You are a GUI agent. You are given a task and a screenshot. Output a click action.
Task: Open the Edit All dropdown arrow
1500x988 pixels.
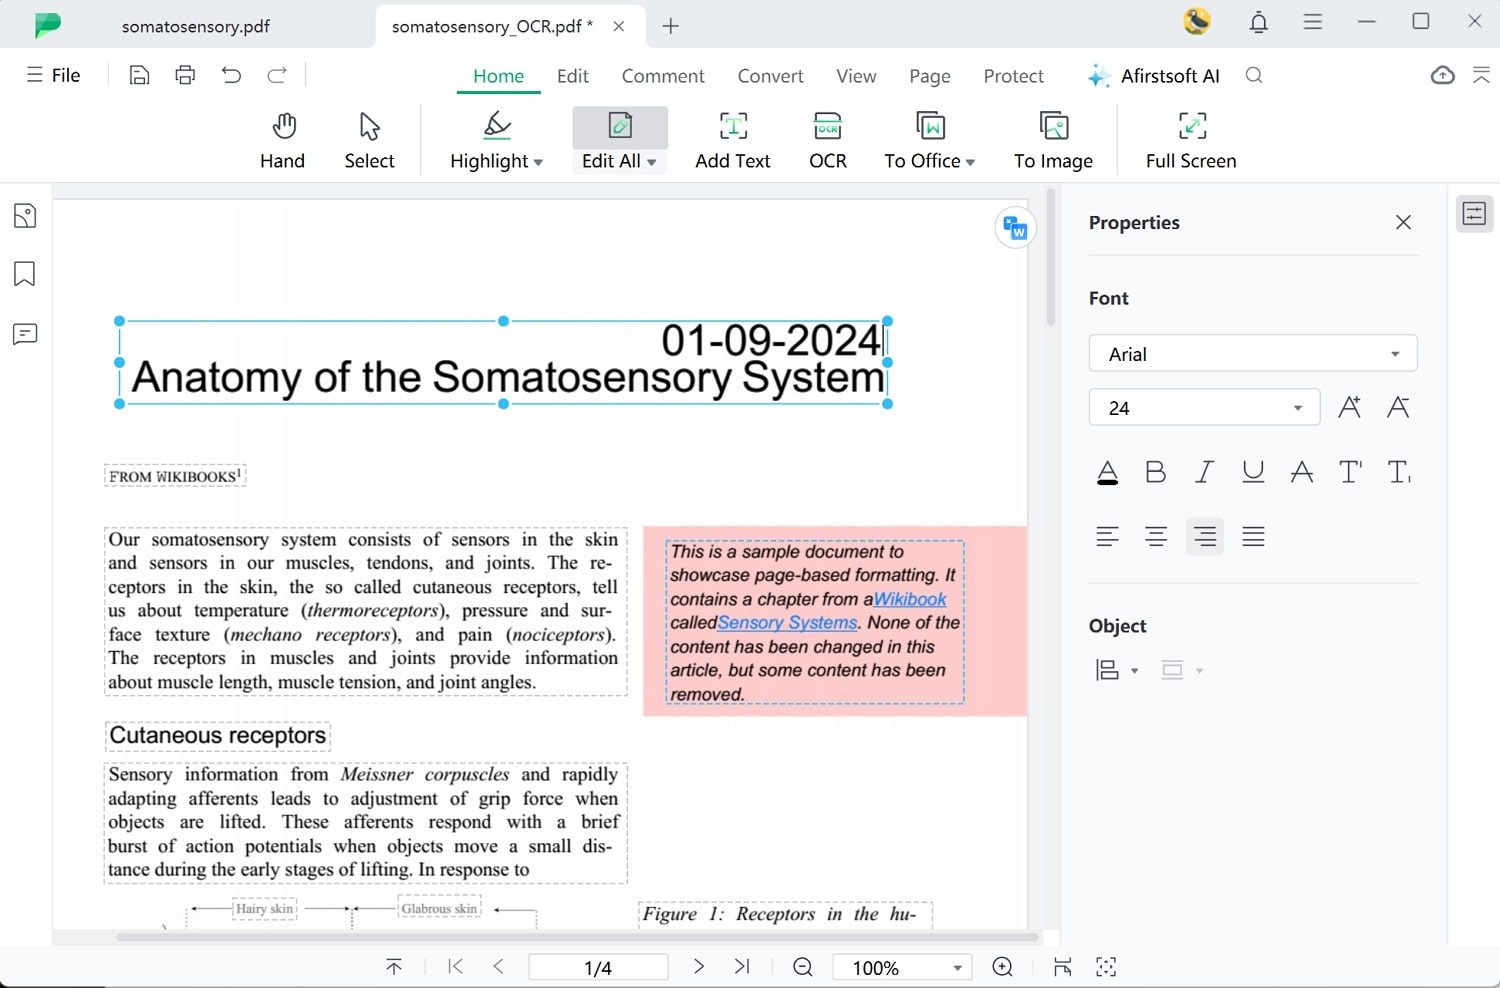click(x=652, y=161)
